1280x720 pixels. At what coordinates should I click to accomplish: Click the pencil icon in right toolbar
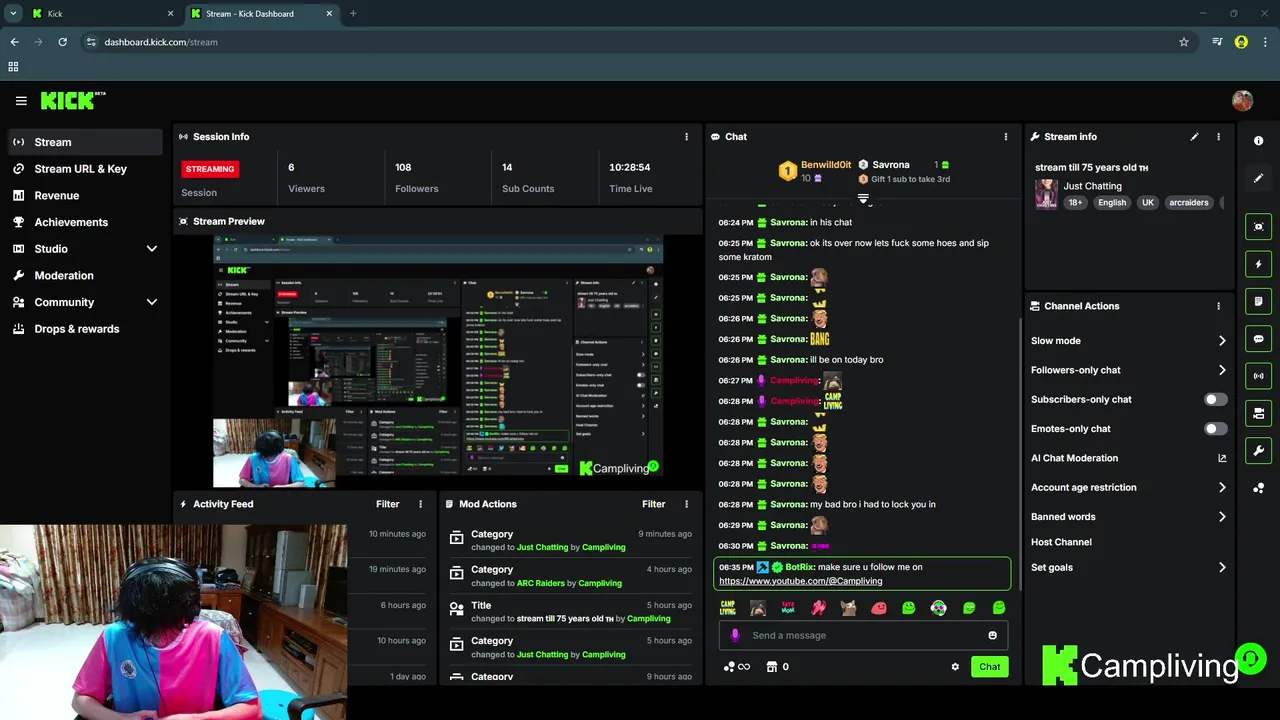pyautogui.click(x=1258, y=178)
